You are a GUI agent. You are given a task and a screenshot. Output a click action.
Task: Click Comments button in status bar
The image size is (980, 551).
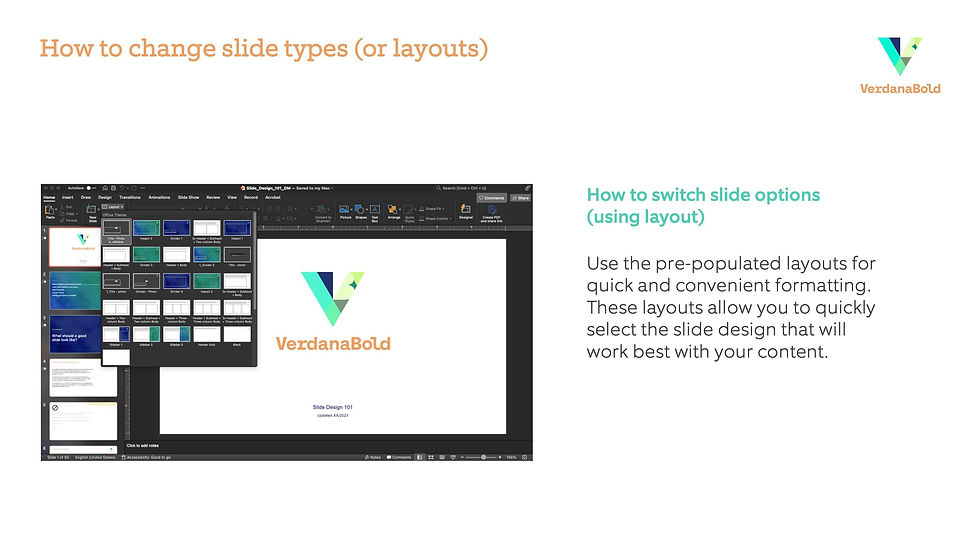[x=399, y=457]
